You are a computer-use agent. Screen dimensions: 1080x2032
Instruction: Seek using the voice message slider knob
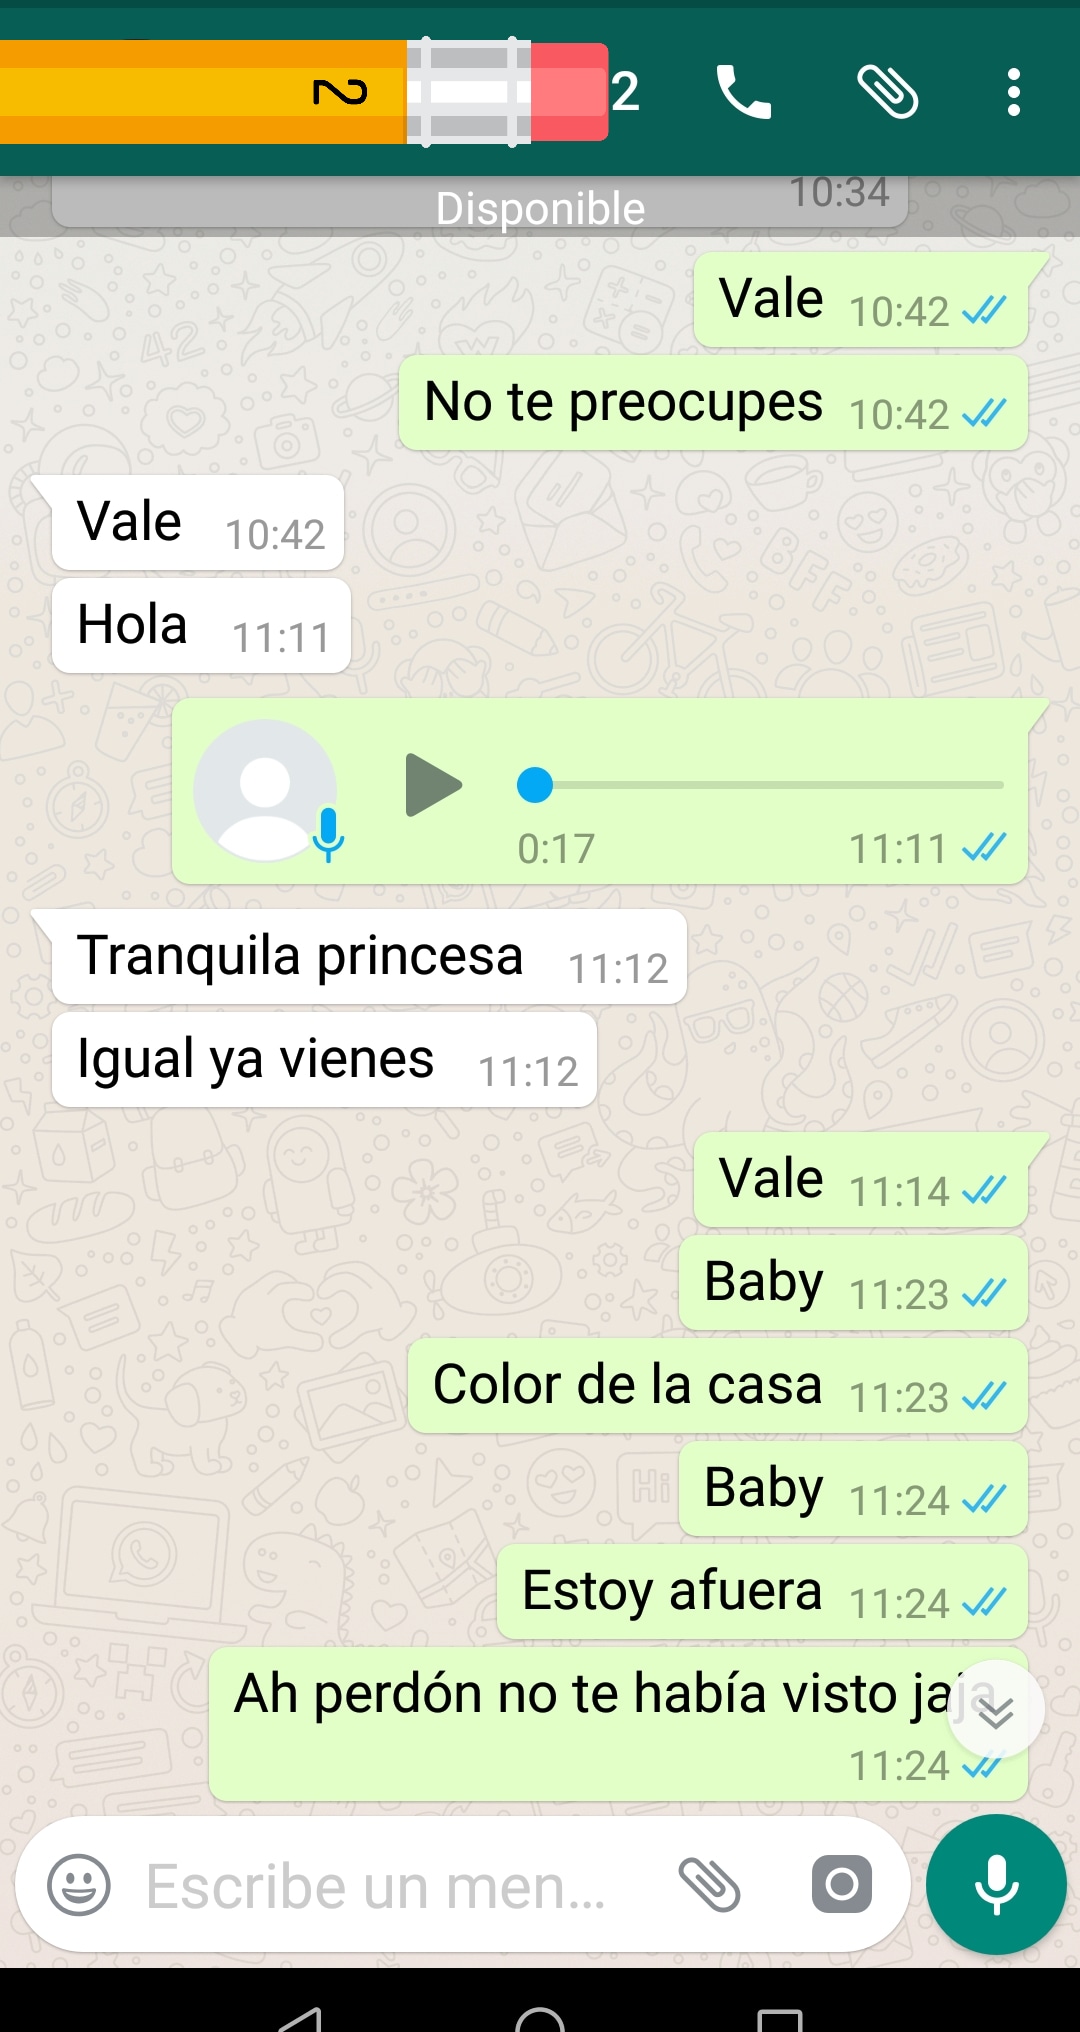535,785
